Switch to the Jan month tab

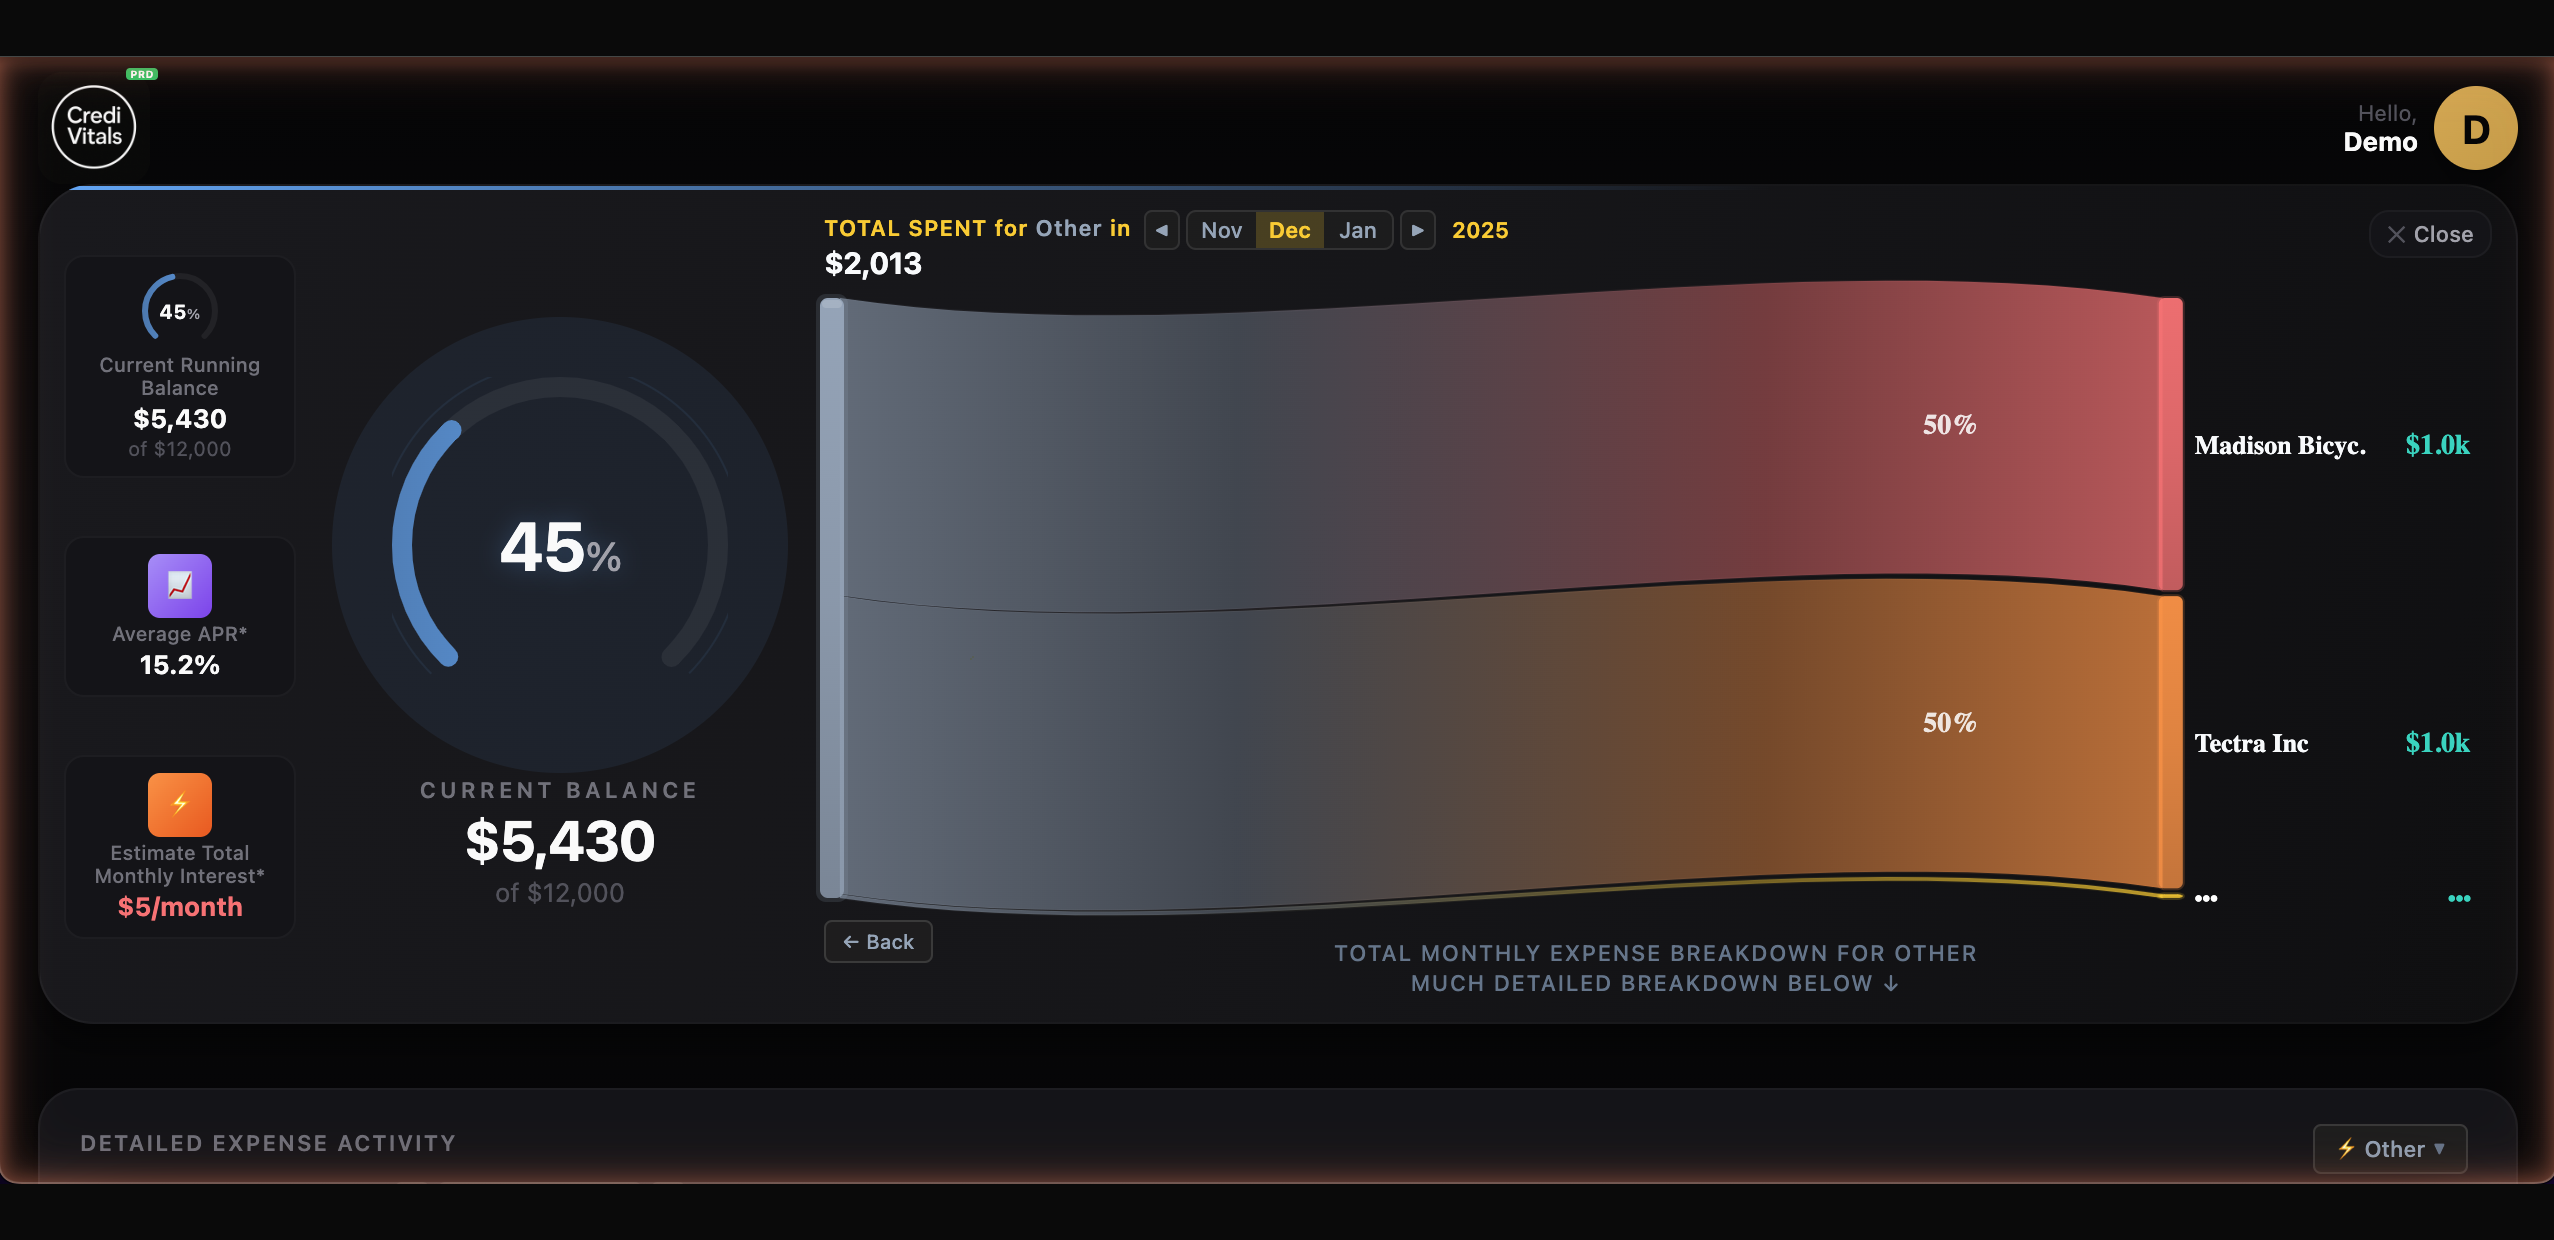[1357, 230]
